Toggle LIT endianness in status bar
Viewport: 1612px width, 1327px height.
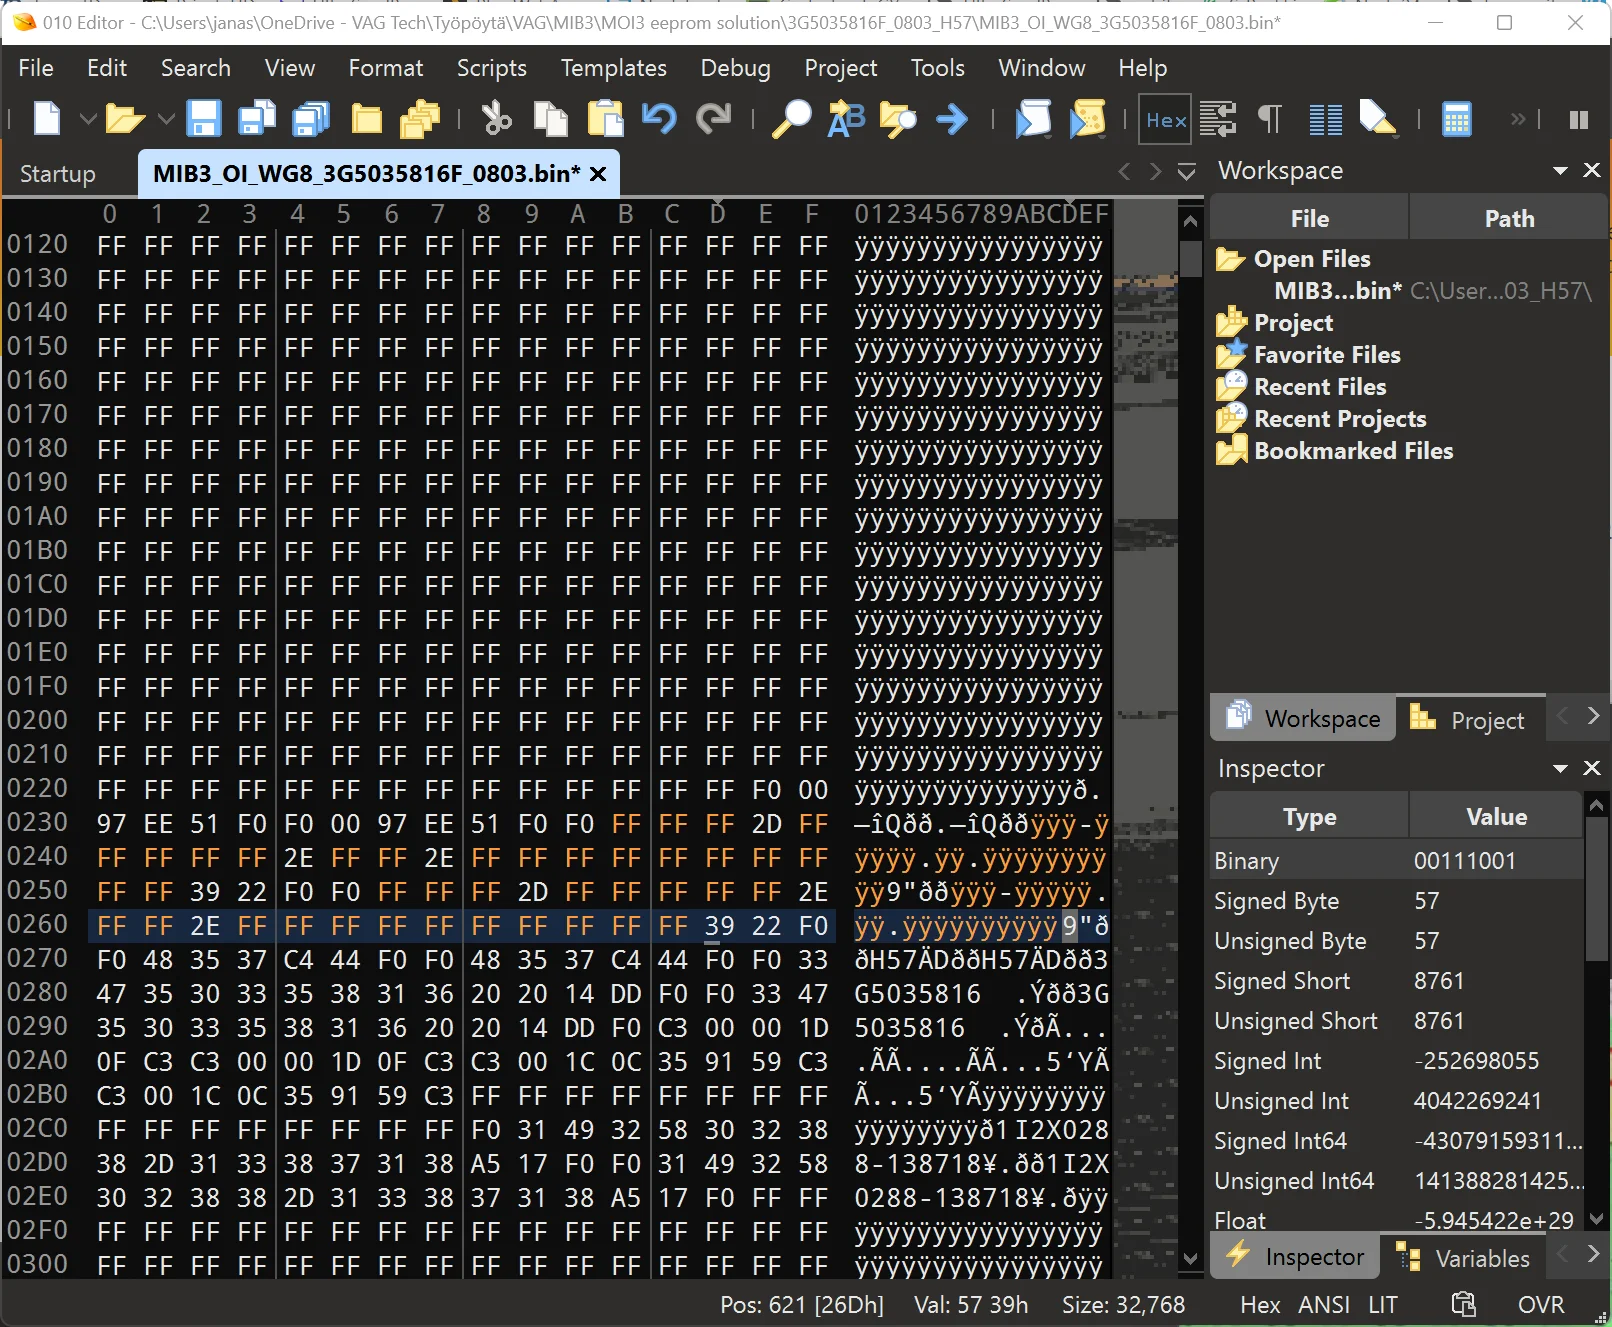(1383, 1305)
